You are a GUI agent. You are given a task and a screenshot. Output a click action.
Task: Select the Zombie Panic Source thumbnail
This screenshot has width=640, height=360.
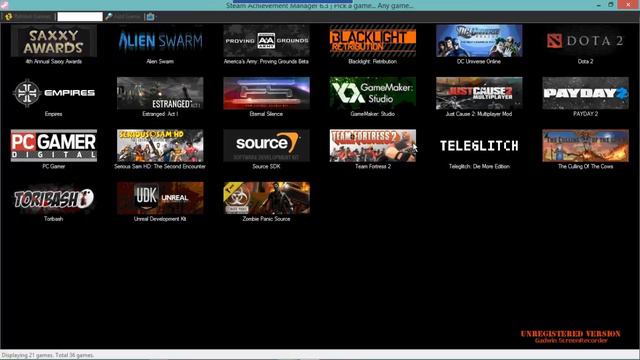(267, 198)
